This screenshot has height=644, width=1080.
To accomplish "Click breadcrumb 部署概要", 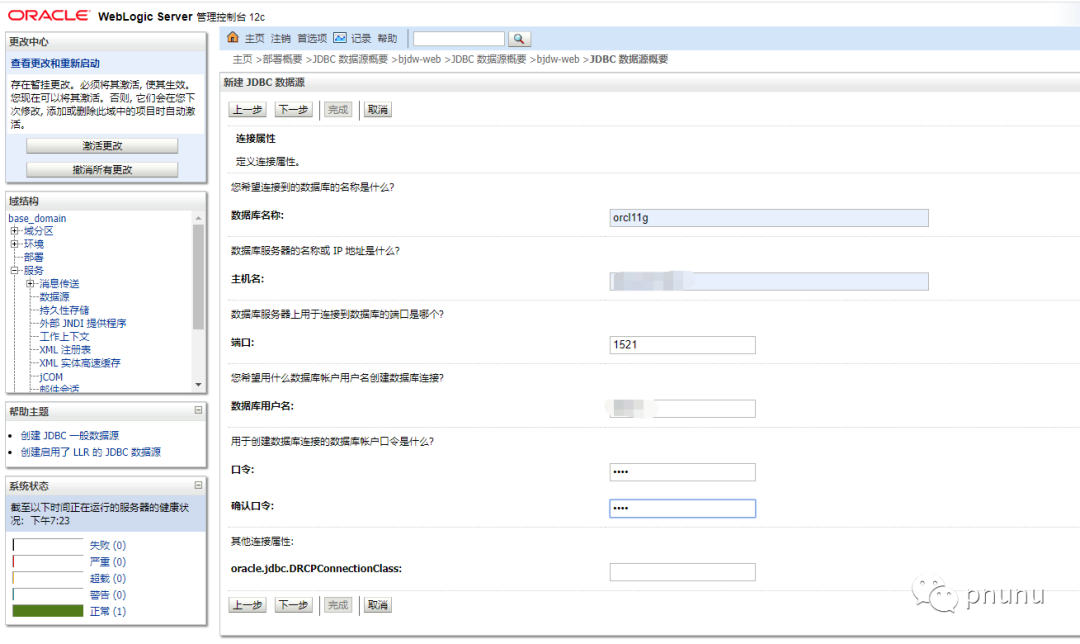I will tap(282, 59).
